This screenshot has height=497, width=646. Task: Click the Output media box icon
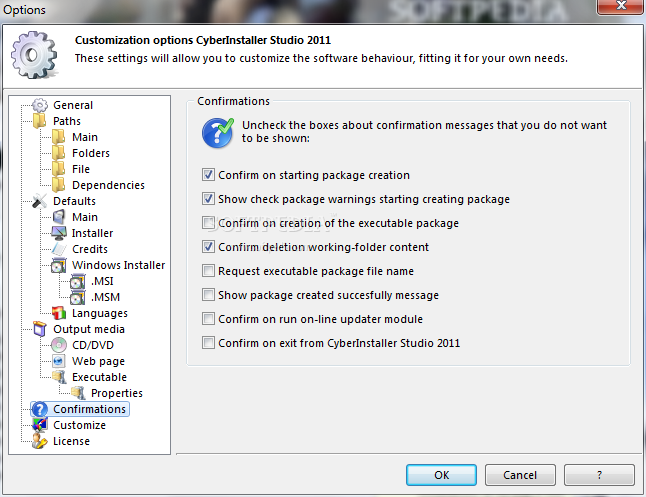[40, 329]
